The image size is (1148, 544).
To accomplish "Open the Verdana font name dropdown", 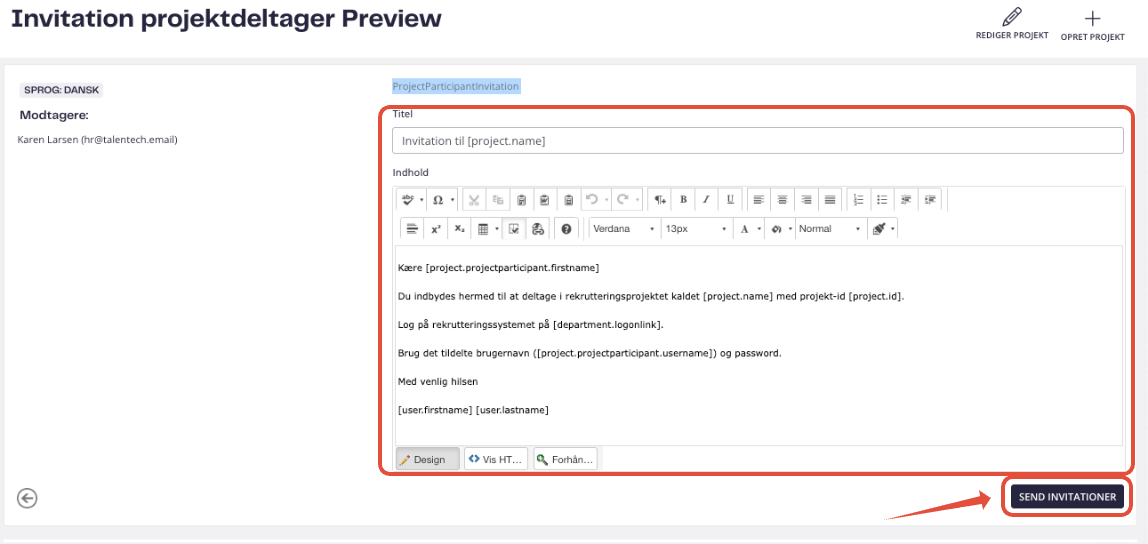I will pos(624,229).
